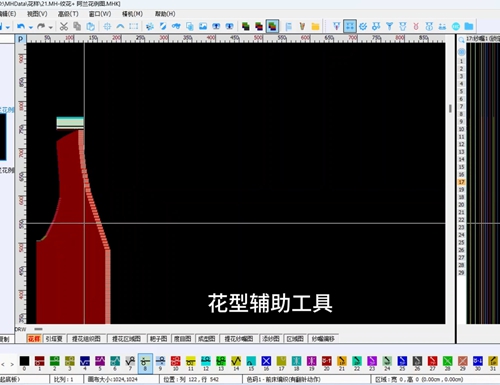The width and height of the screenshot is (500, 385).
Task: Select the dashed rectangle selection tool
Action: point(133,26)
